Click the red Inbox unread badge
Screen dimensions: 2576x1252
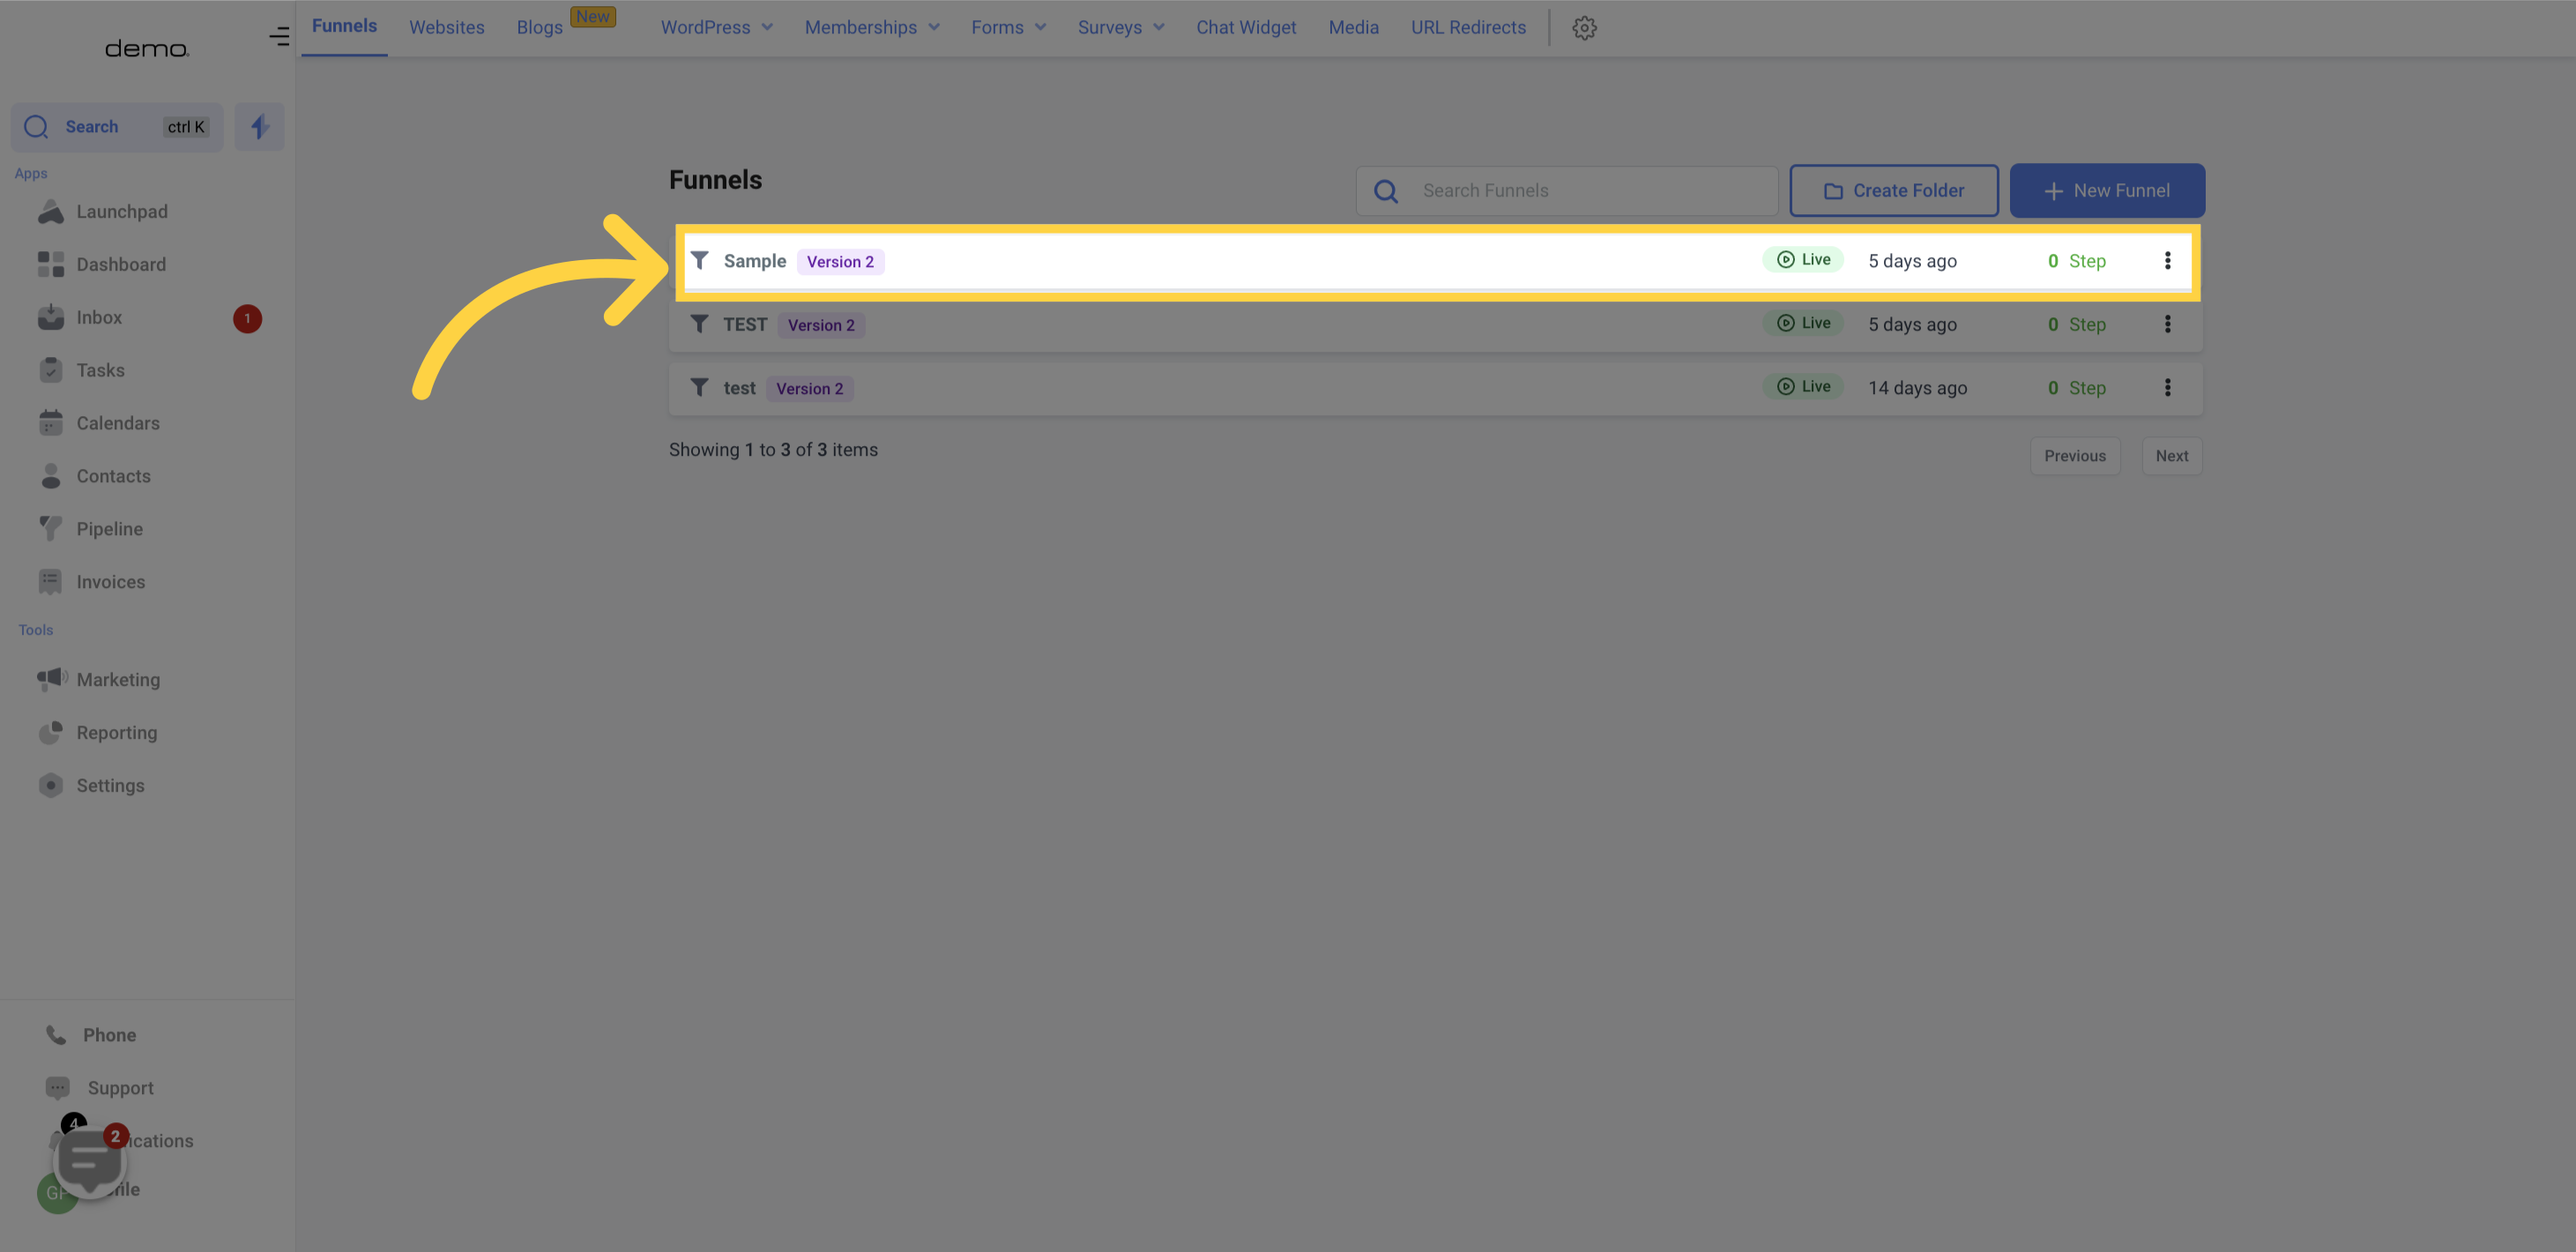click(247, 319)
